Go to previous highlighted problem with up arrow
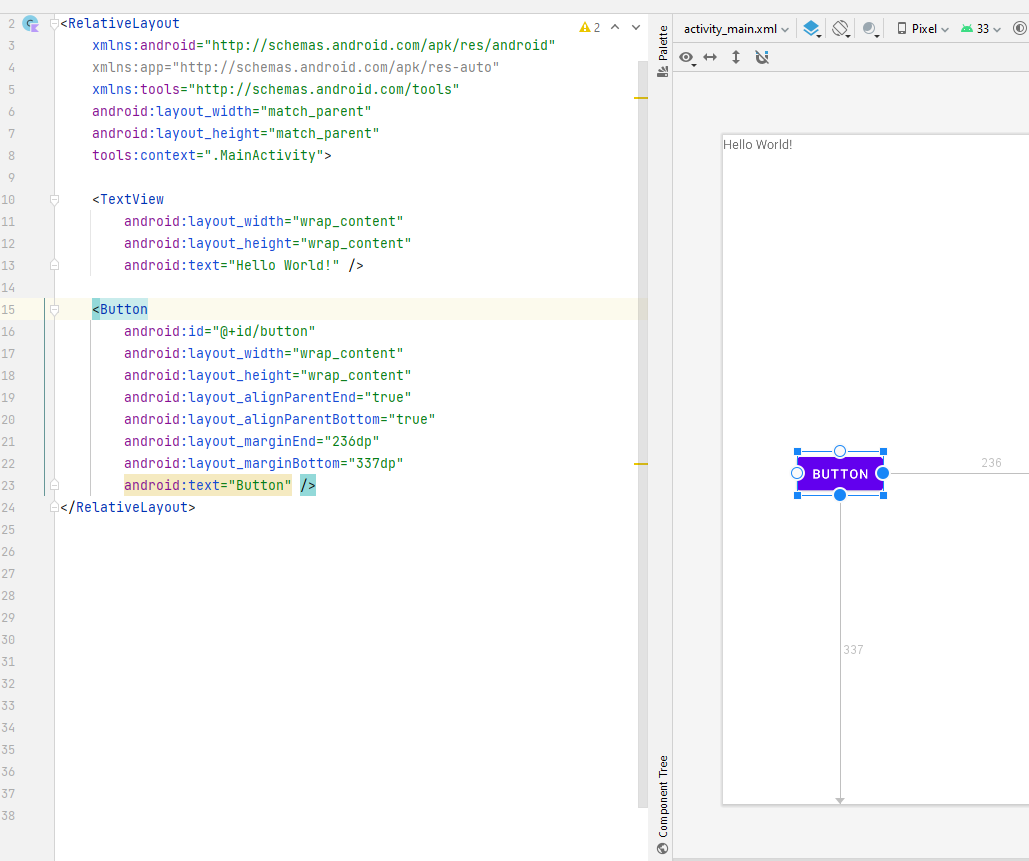This screenshot has height=861, width=1029. [615, 28]
